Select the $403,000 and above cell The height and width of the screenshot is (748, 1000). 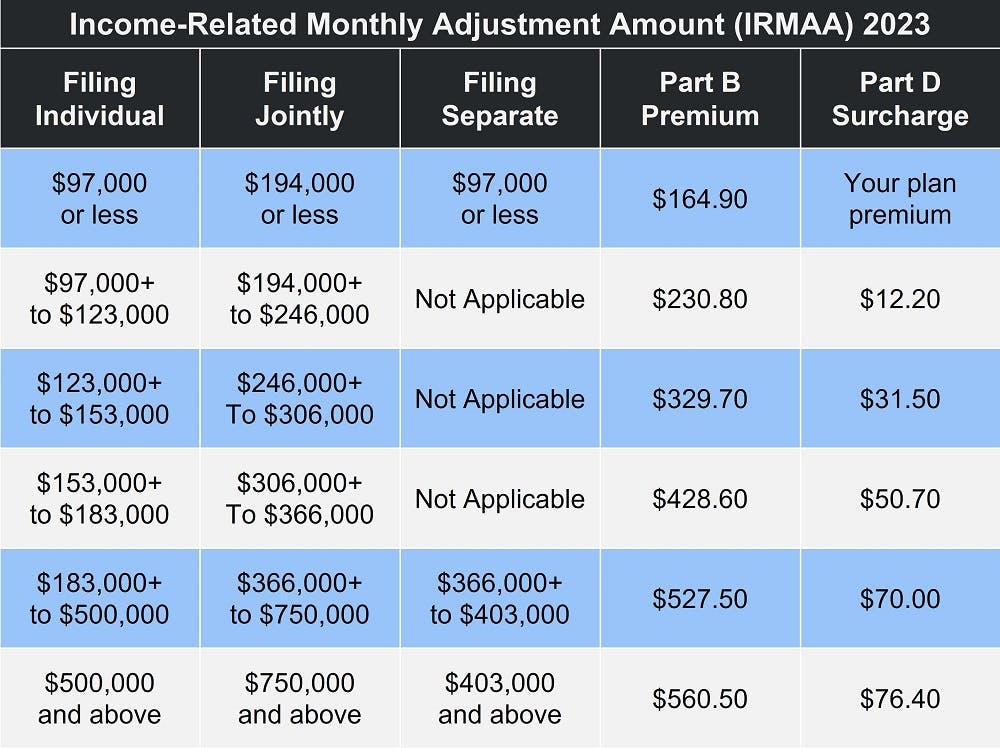[500, 699]
